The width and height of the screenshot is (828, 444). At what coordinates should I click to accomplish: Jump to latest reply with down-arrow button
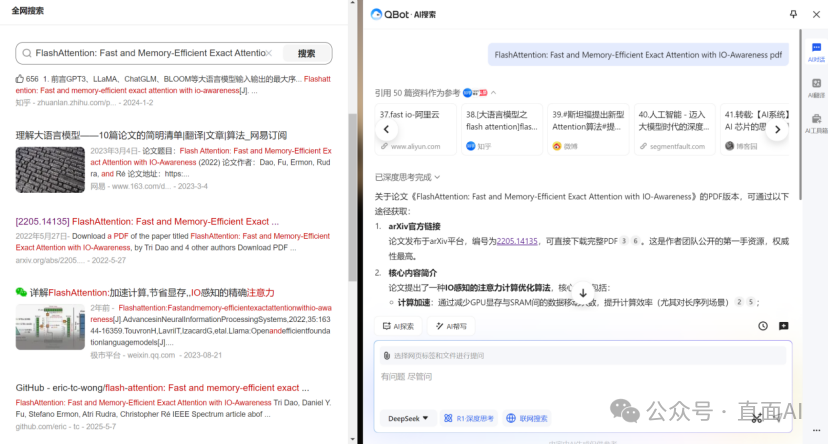(583, 293)
